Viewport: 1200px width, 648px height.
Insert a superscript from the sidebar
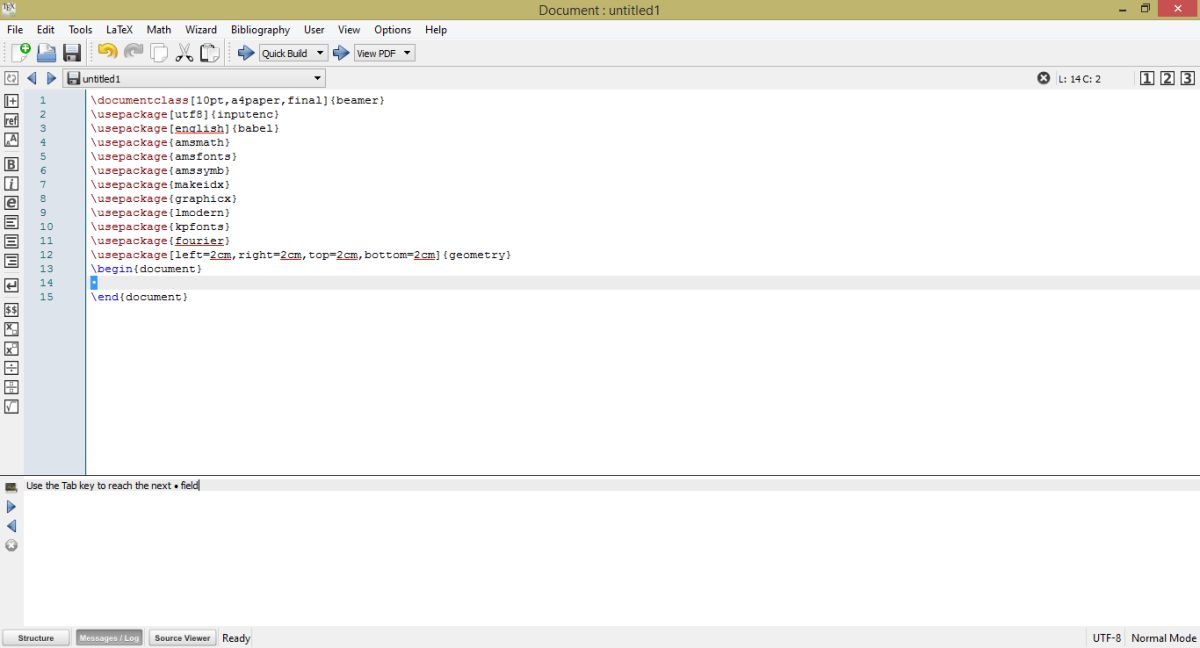click(12, 349)
